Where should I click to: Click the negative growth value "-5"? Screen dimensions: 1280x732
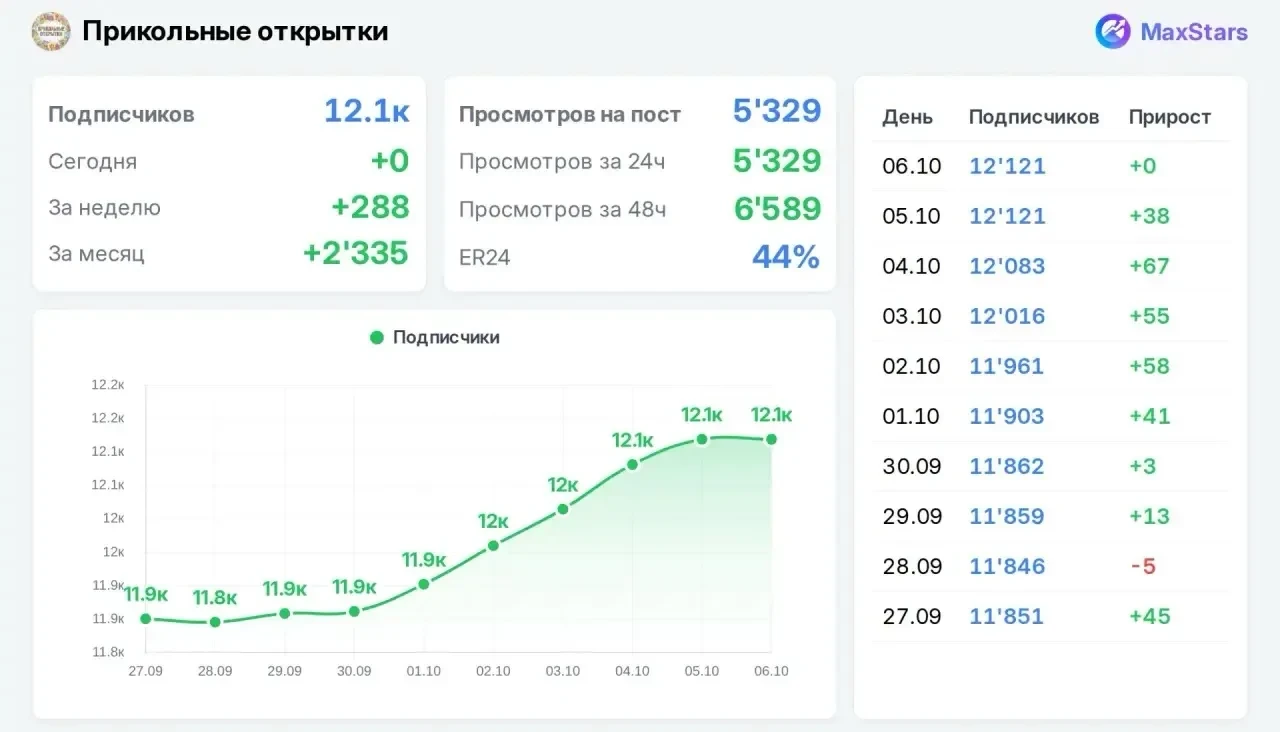pyautogui.click(x=1143, y=566)
